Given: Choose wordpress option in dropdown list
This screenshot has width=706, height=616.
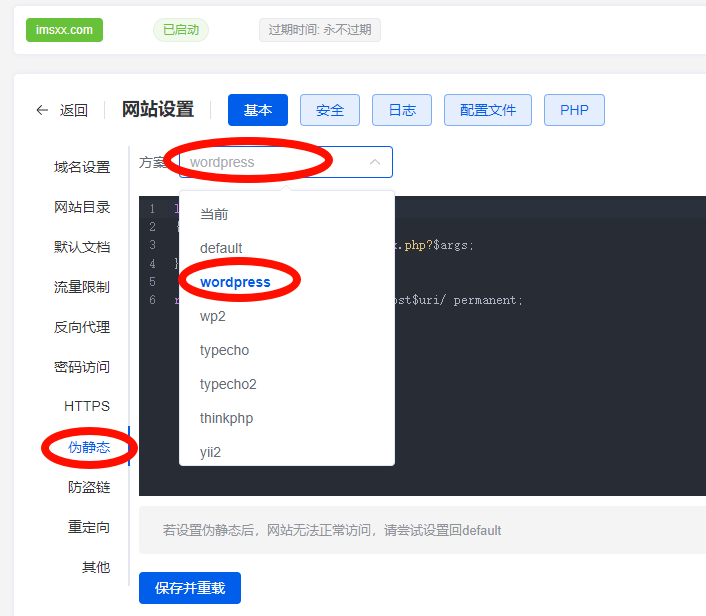Looking at the screenshot, I should point(287,282).
